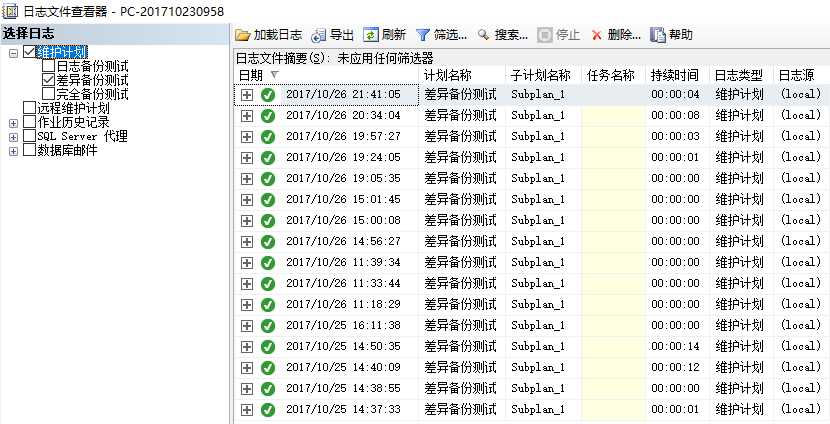Click green success icon for 19:57:27 entry
Screen dimensions: 830x424
[268, 137]
